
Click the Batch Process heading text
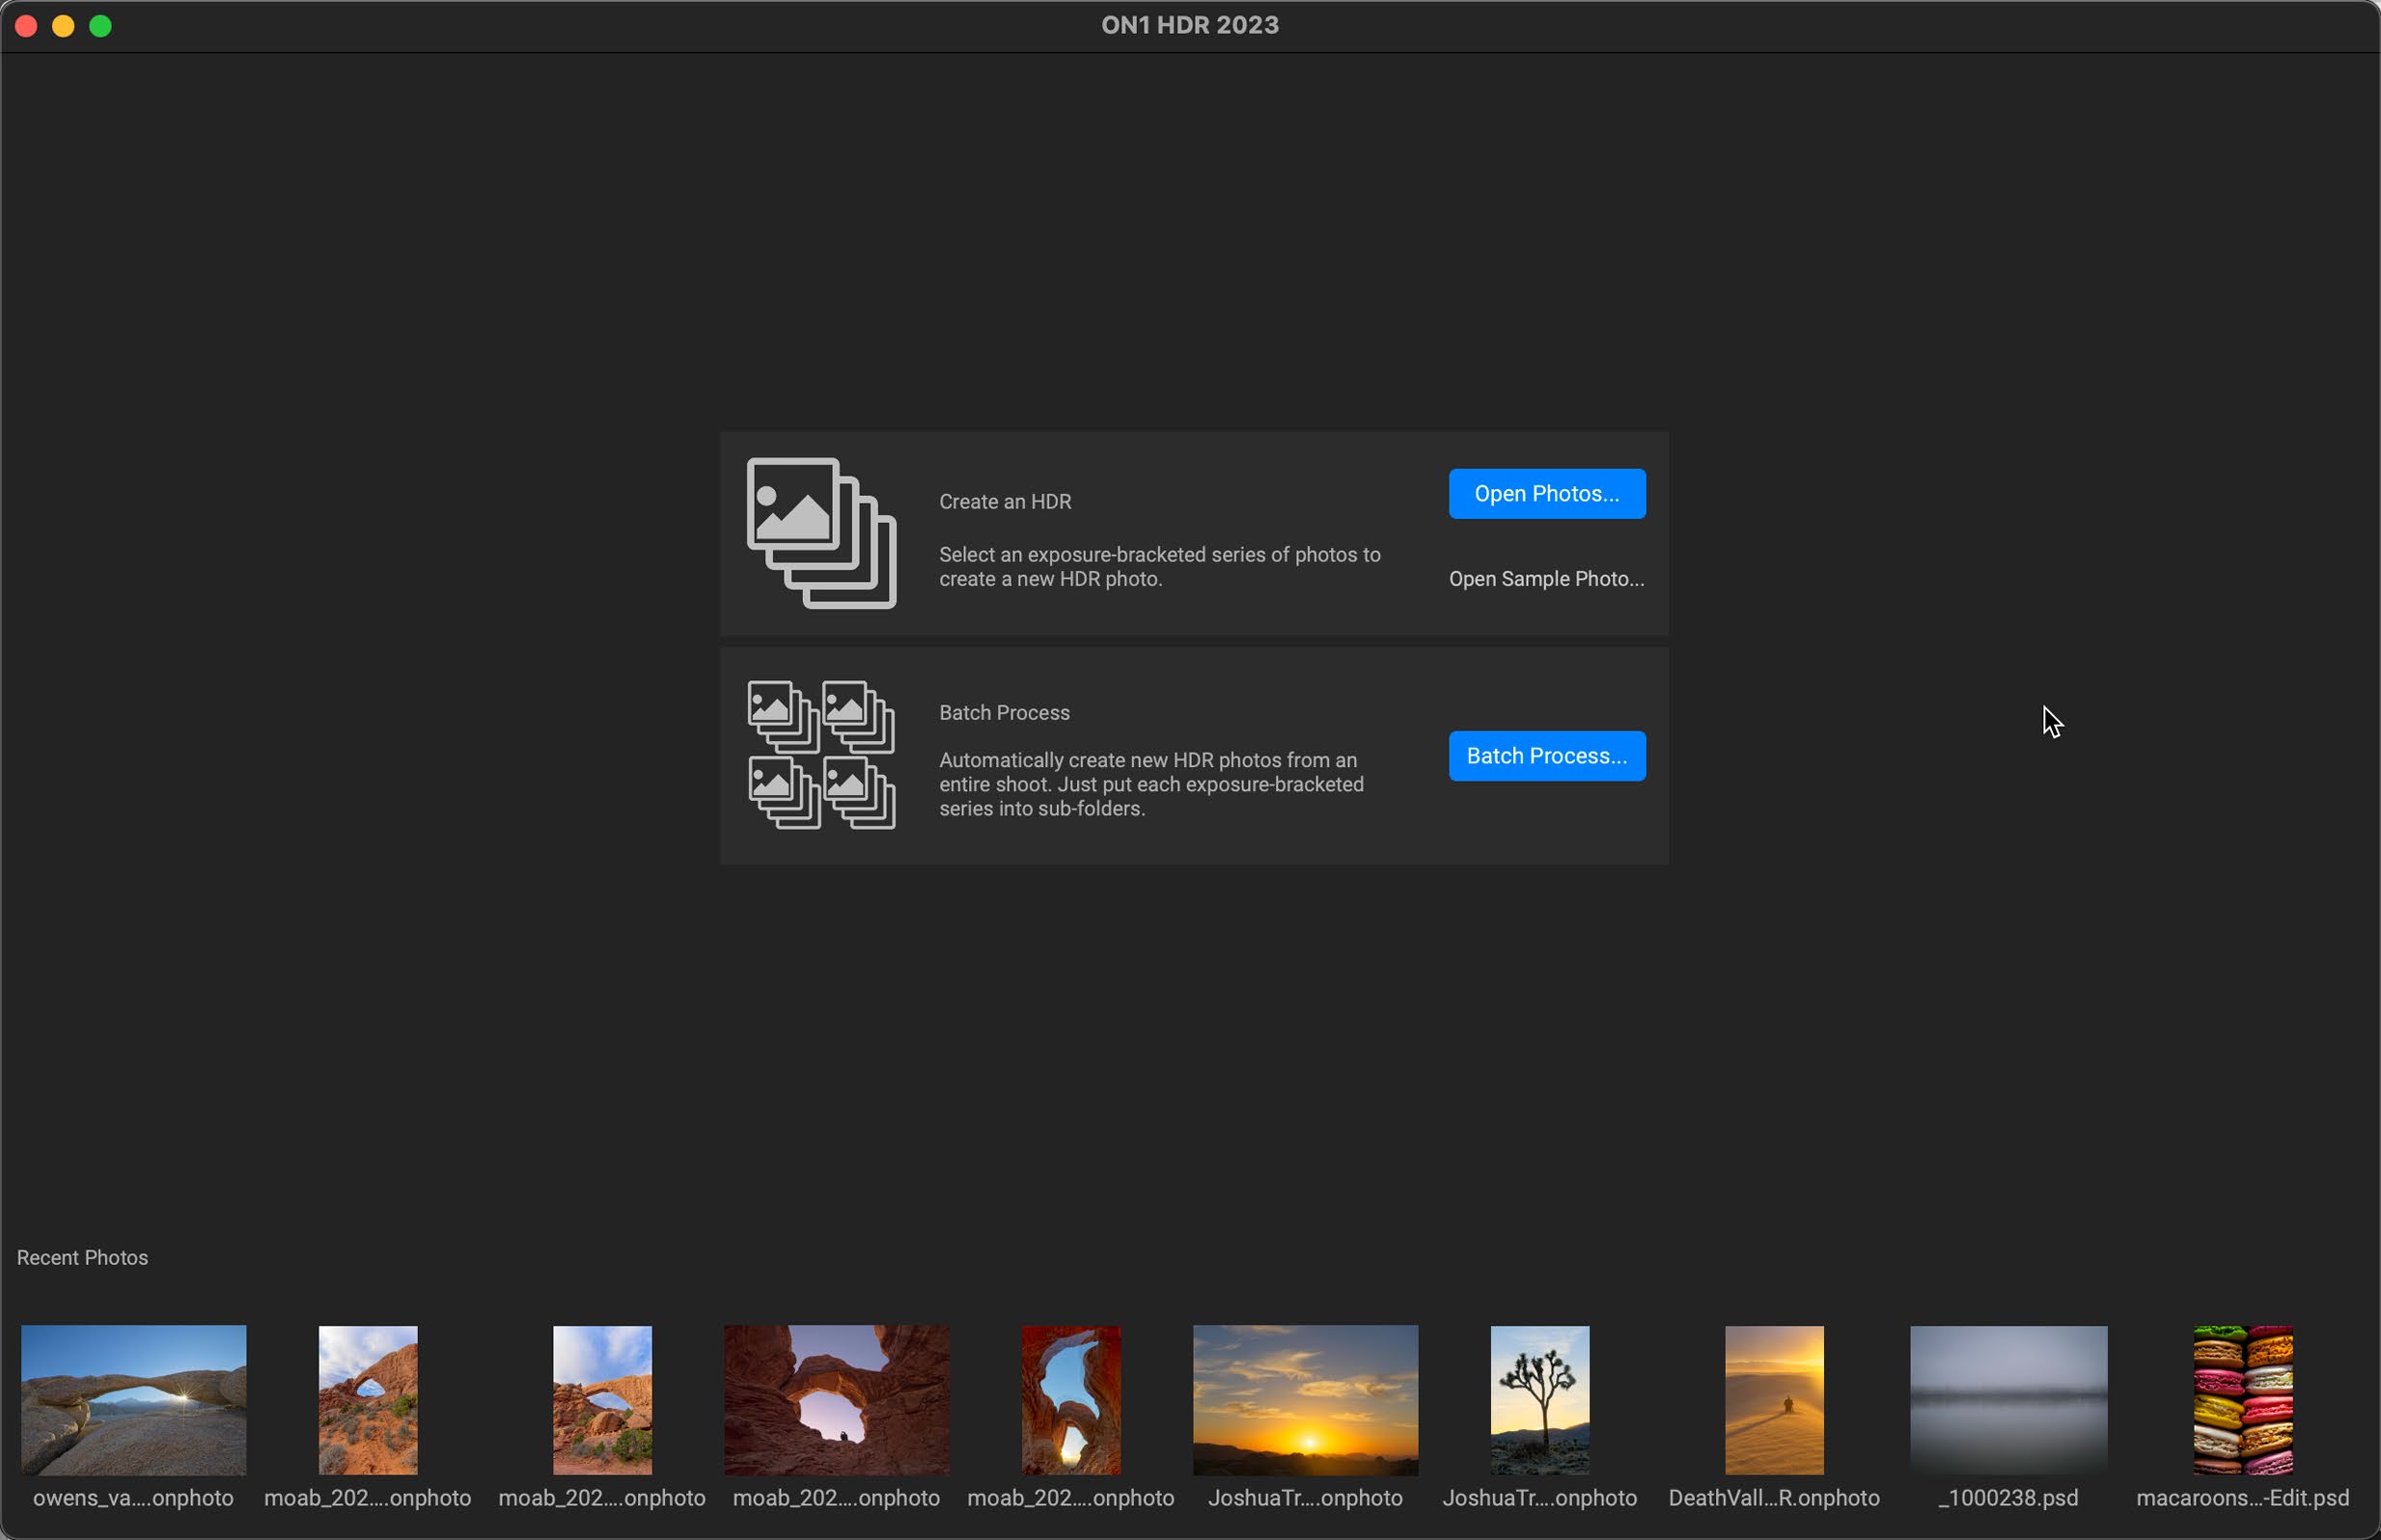pos(1004,713)
